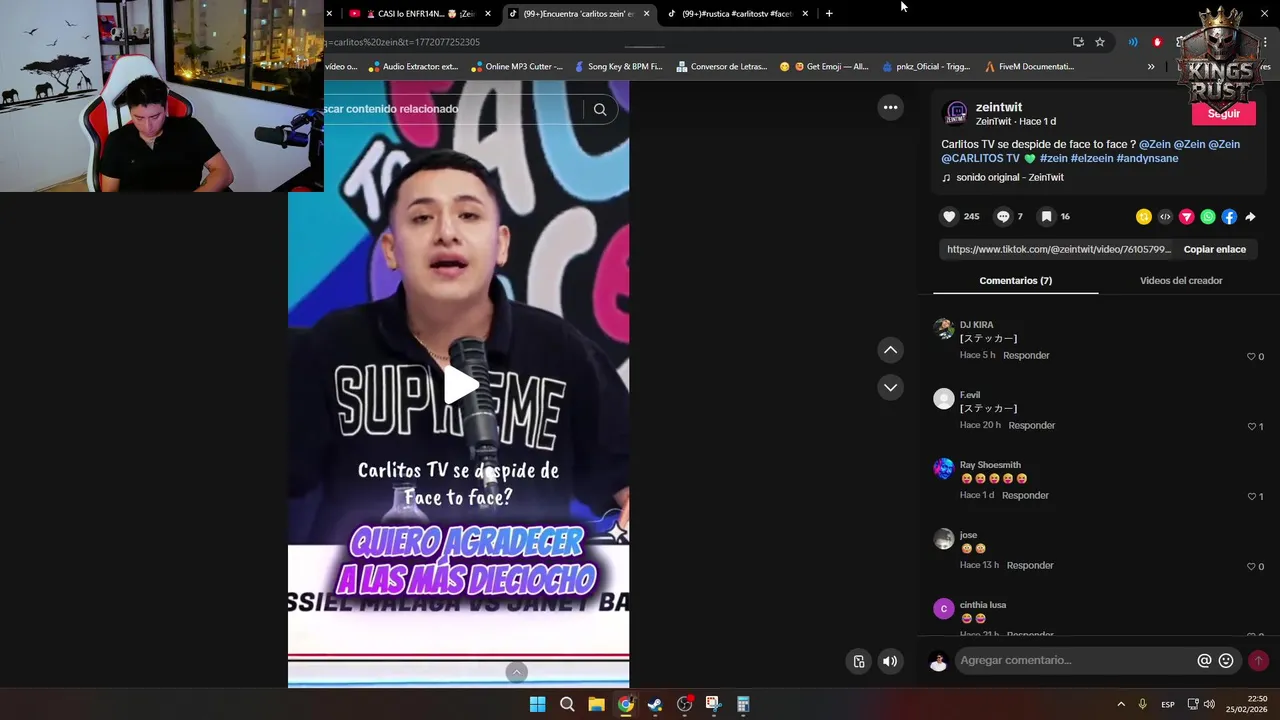Insert a mention with @ icon
Viewport: 1280px width, 720px height.
[x=1204, y=661]
